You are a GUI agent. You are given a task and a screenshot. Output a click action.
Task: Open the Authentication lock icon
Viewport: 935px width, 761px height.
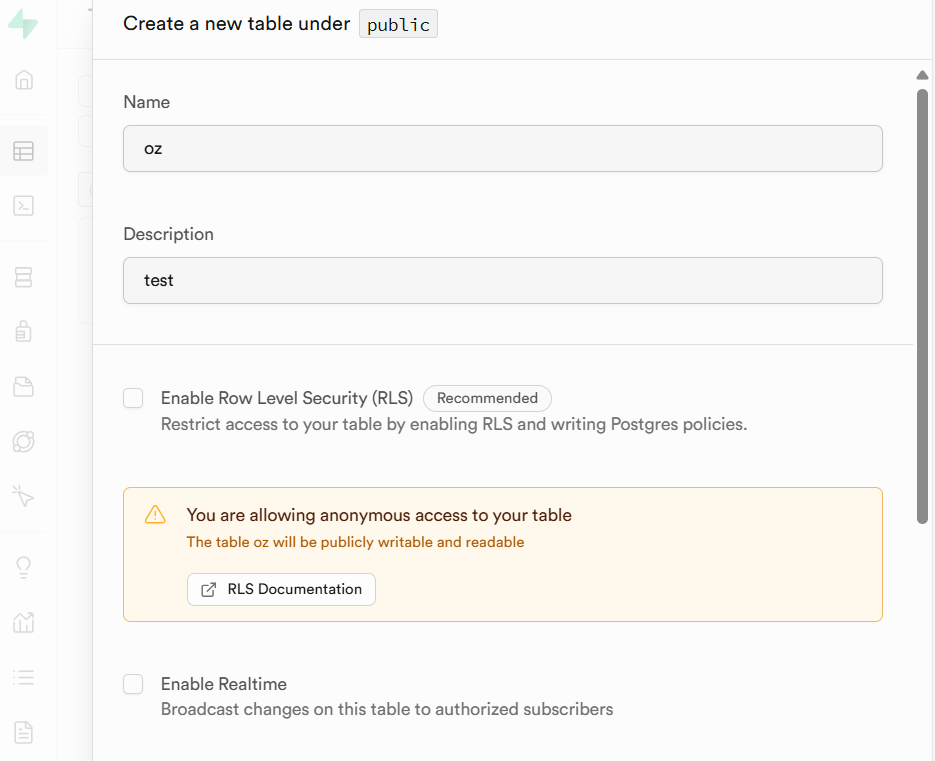24,331
